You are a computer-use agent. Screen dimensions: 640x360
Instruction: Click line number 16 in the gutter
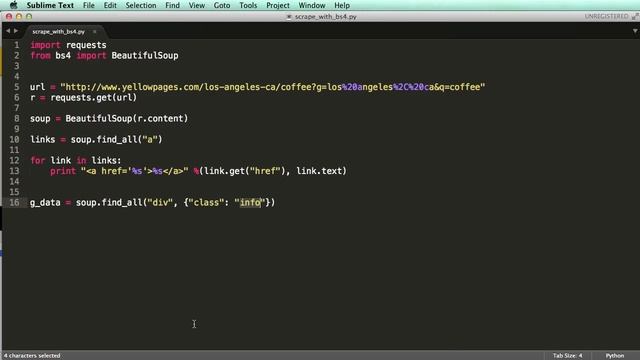click(14, 202)
